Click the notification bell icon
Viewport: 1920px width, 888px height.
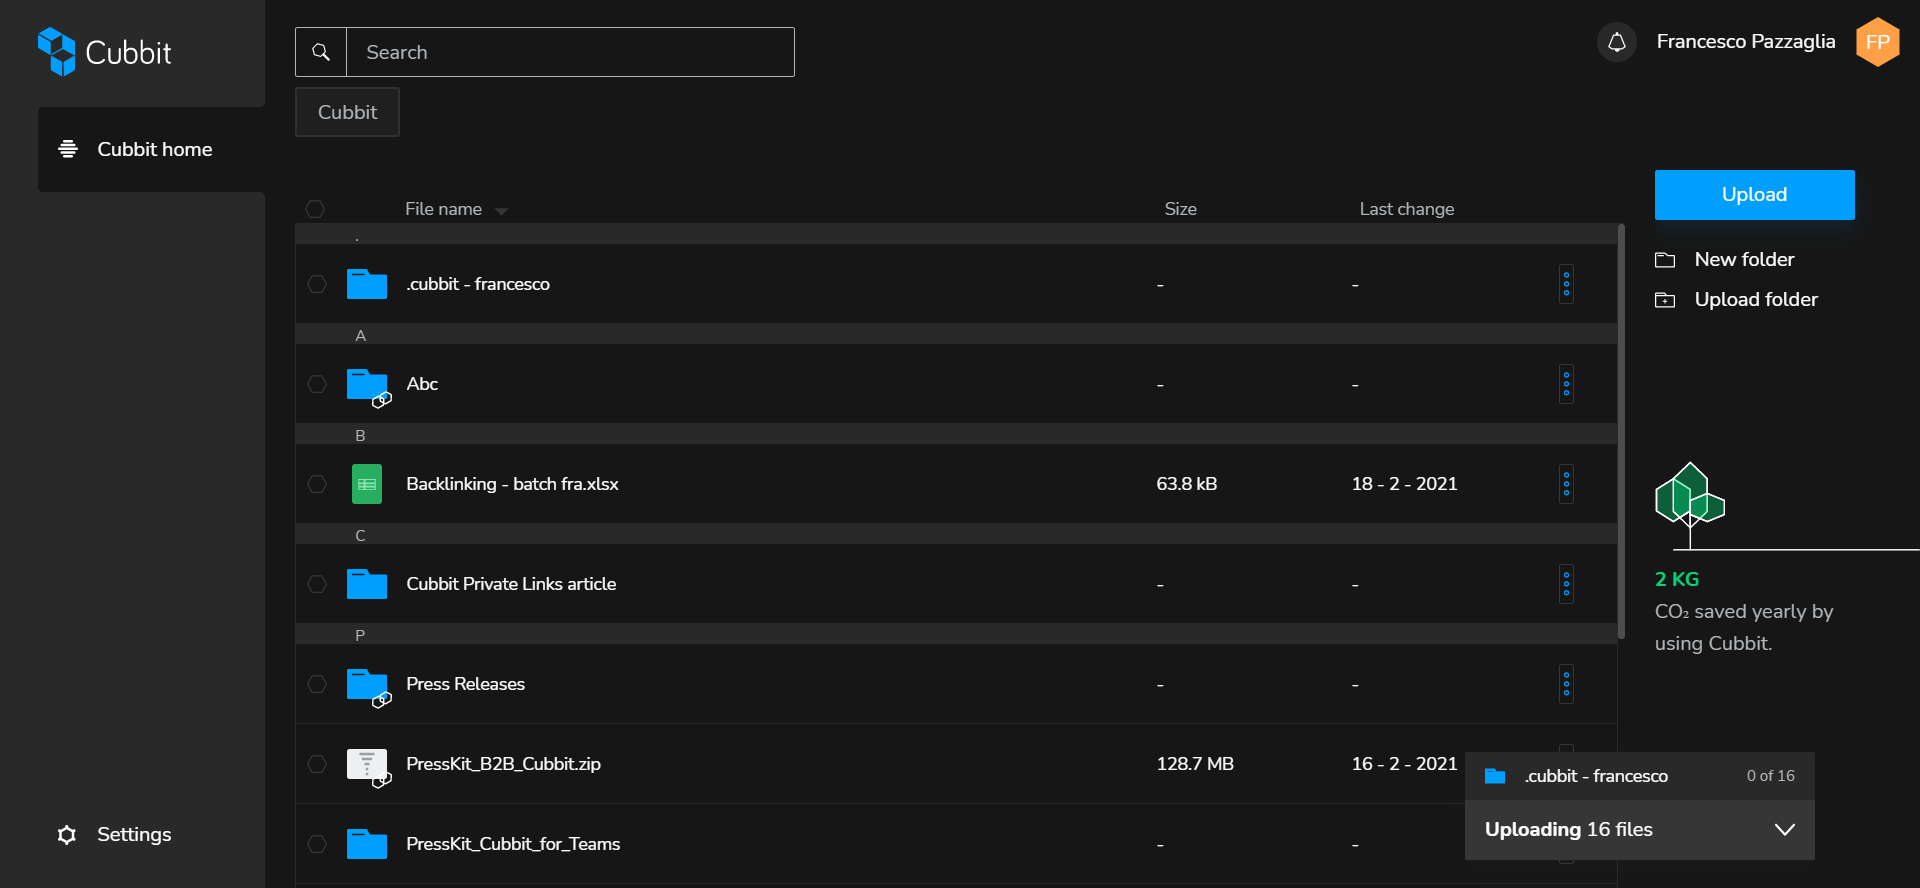pos(1616,42)
